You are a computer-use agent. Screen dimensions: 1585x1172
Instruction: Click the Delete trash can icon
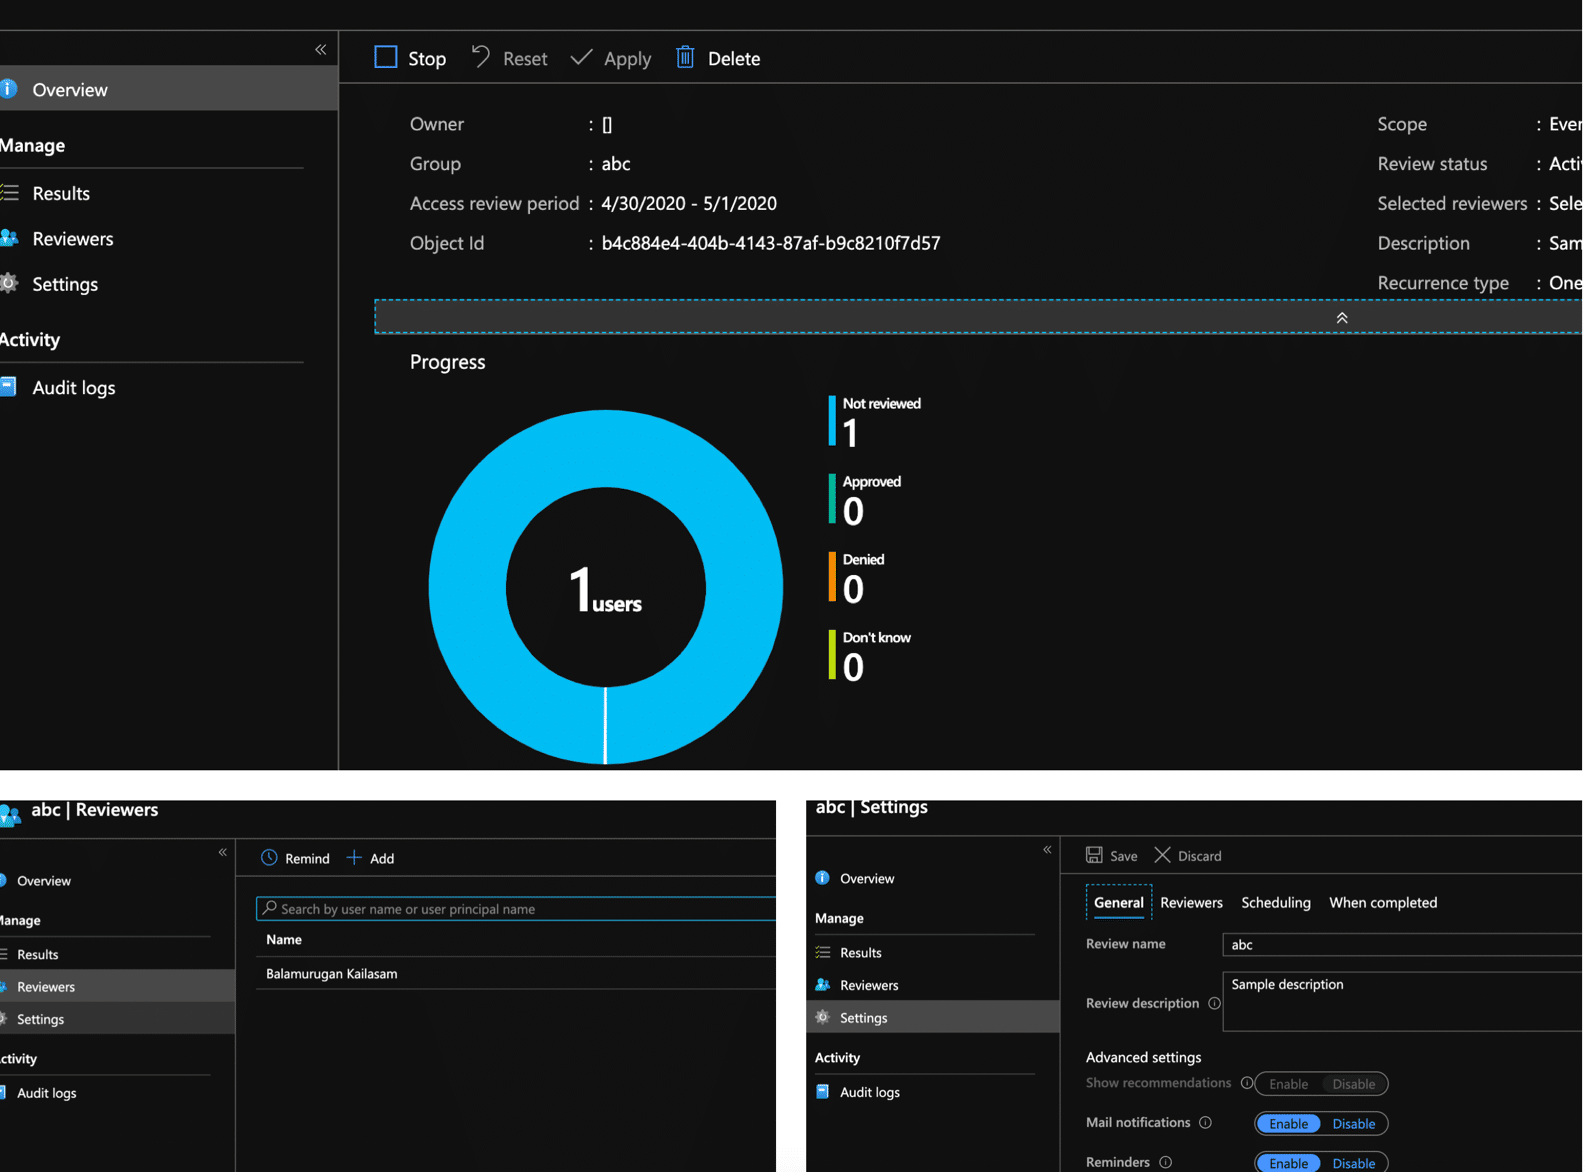(x=685, y=58)
